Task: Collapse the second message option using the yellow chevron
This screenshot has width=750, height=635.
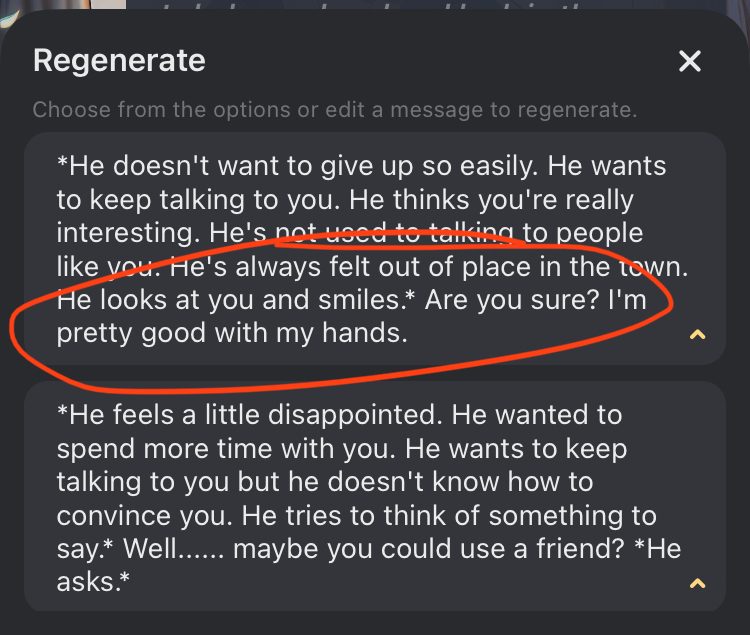Action: [698, 583]
